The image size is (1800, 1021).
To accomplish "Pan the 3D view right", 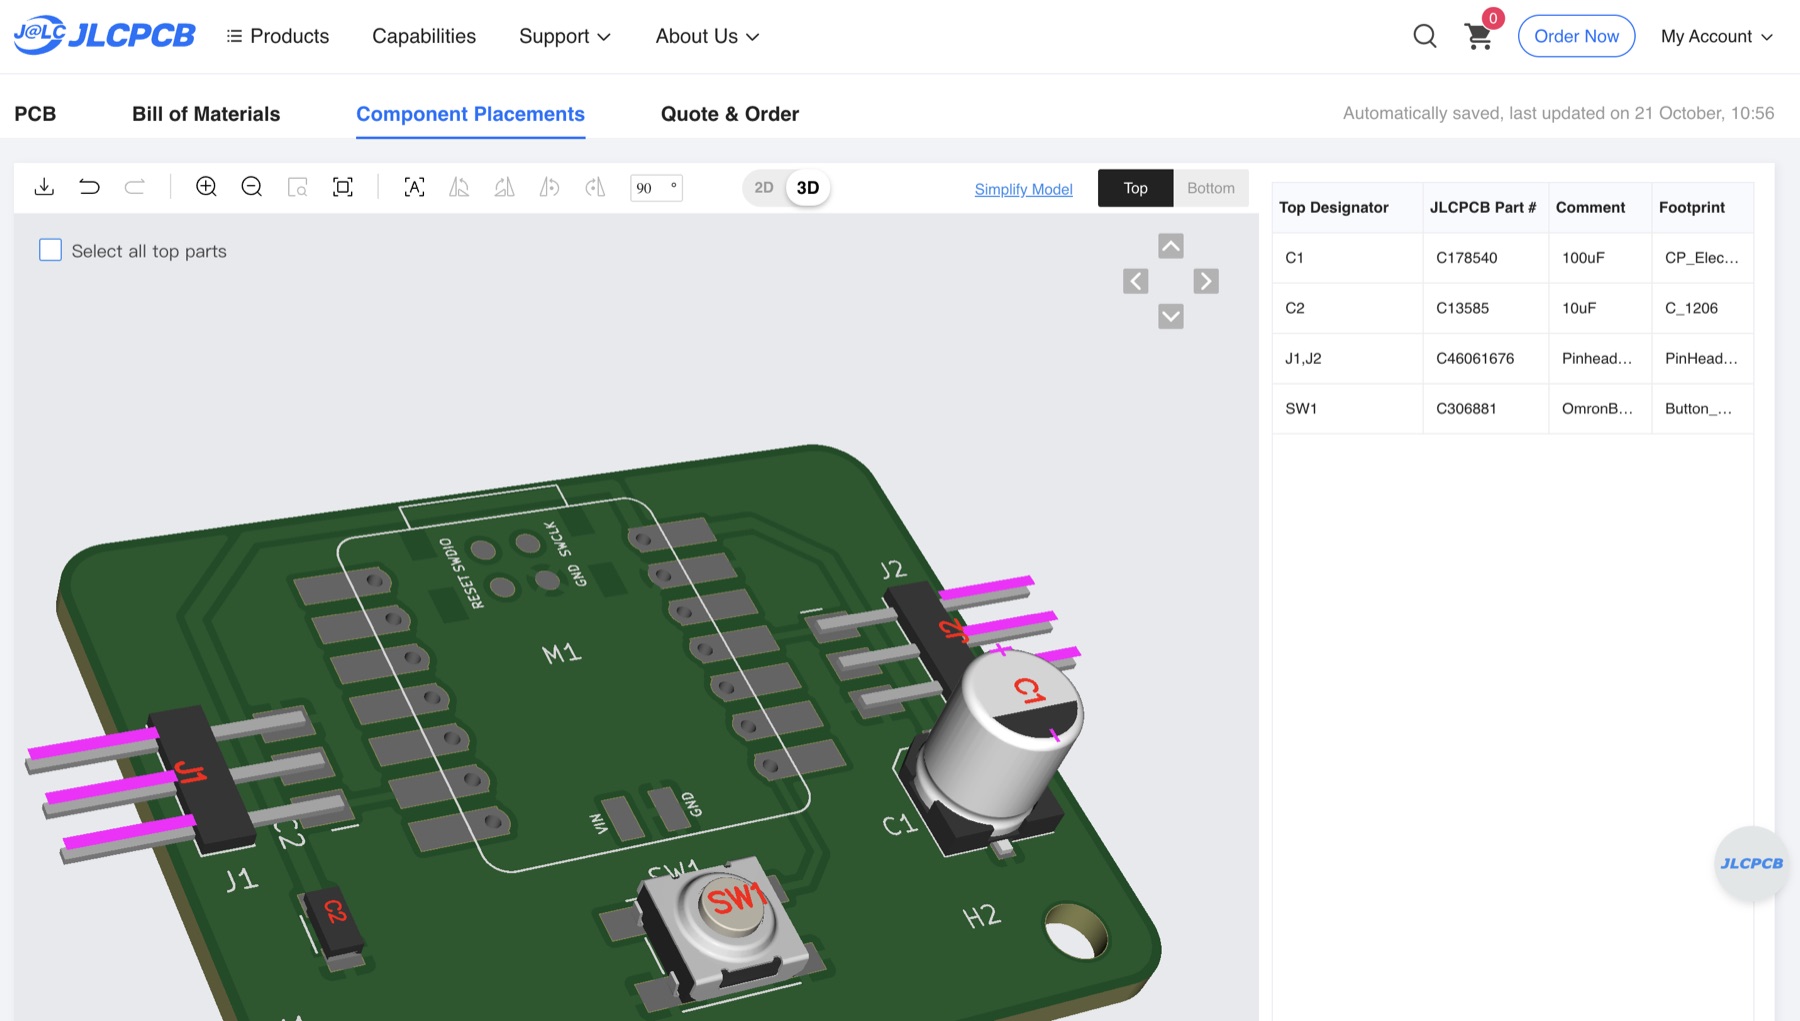I will click(x=1206, y=281).
